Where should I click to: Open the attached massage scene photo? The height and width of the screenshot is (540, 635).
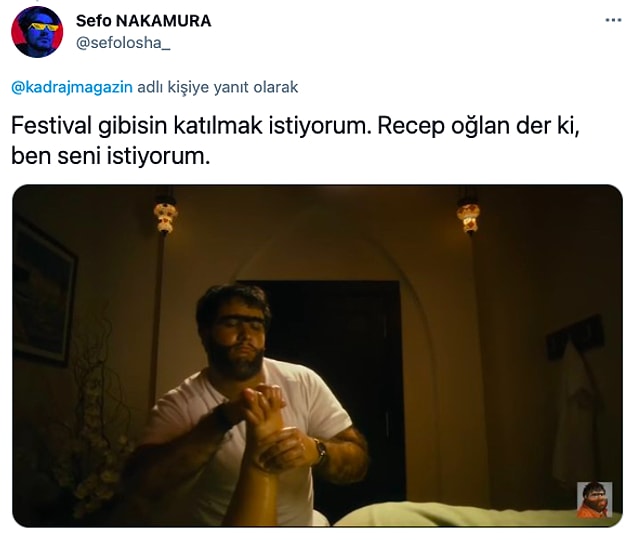click(318, 356)
